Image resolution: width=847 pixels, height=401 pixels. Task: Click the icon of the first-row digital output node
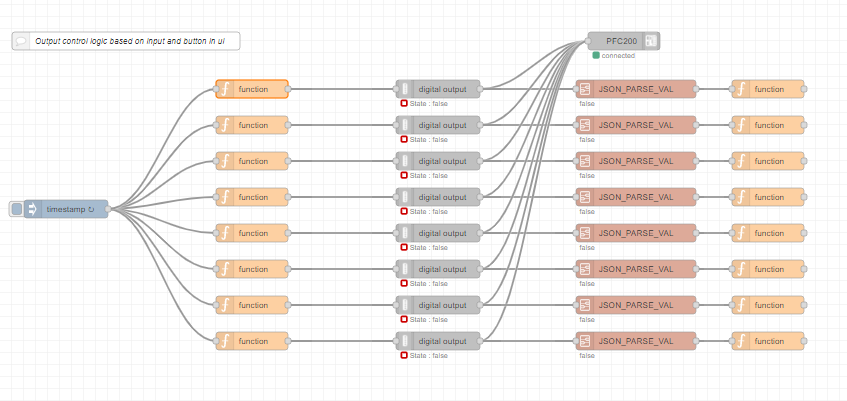[405, 89]
